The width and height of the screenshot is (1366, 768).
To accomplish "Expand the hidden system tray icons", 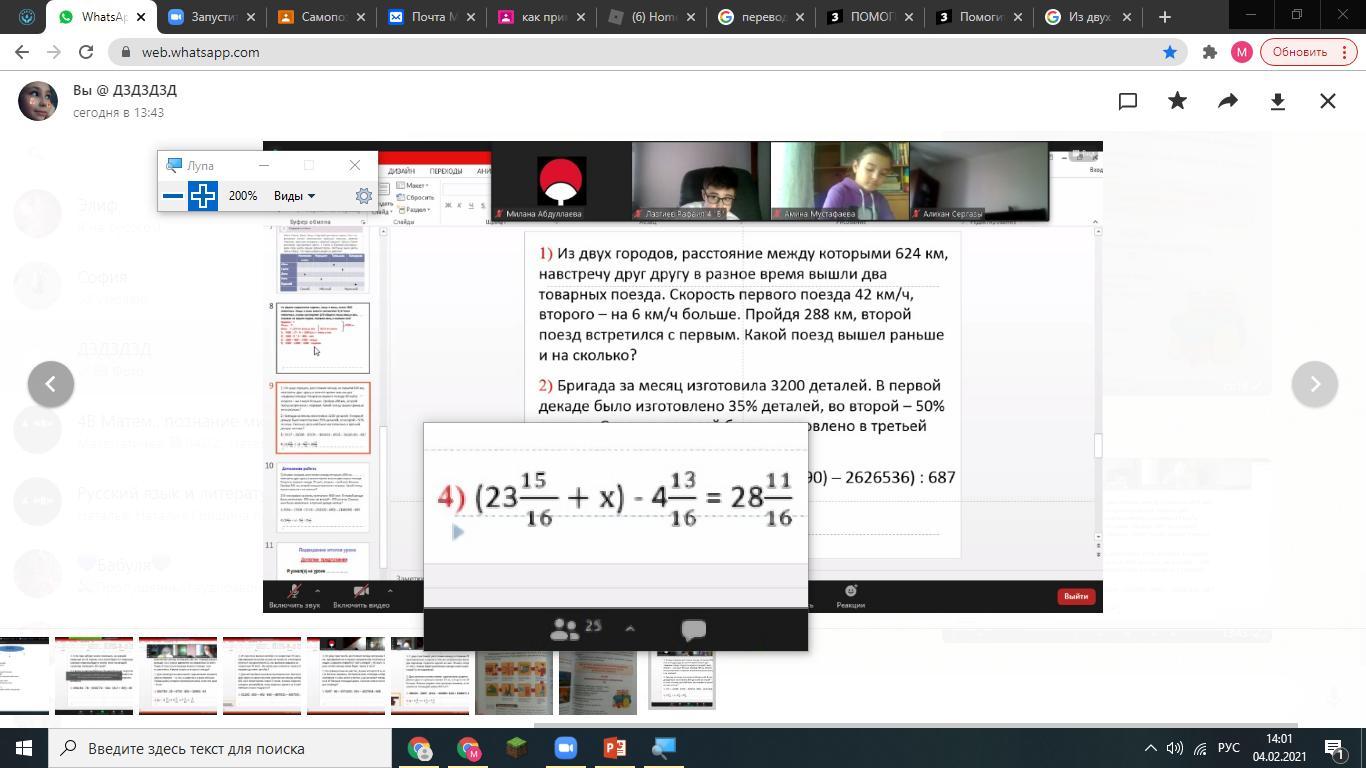I will click(1150, 748).
